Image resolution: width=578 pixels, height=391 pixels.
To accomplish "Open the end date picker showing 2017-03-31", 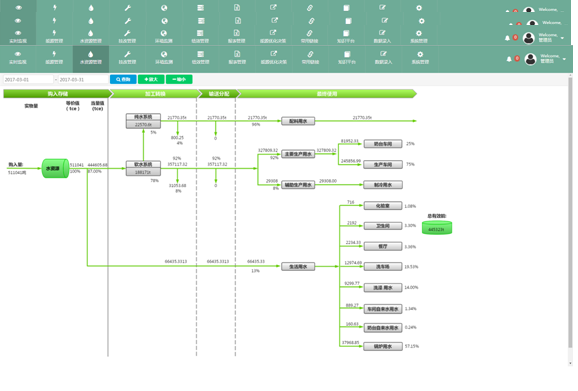I will pyautogui.click(x=83, y=80).
